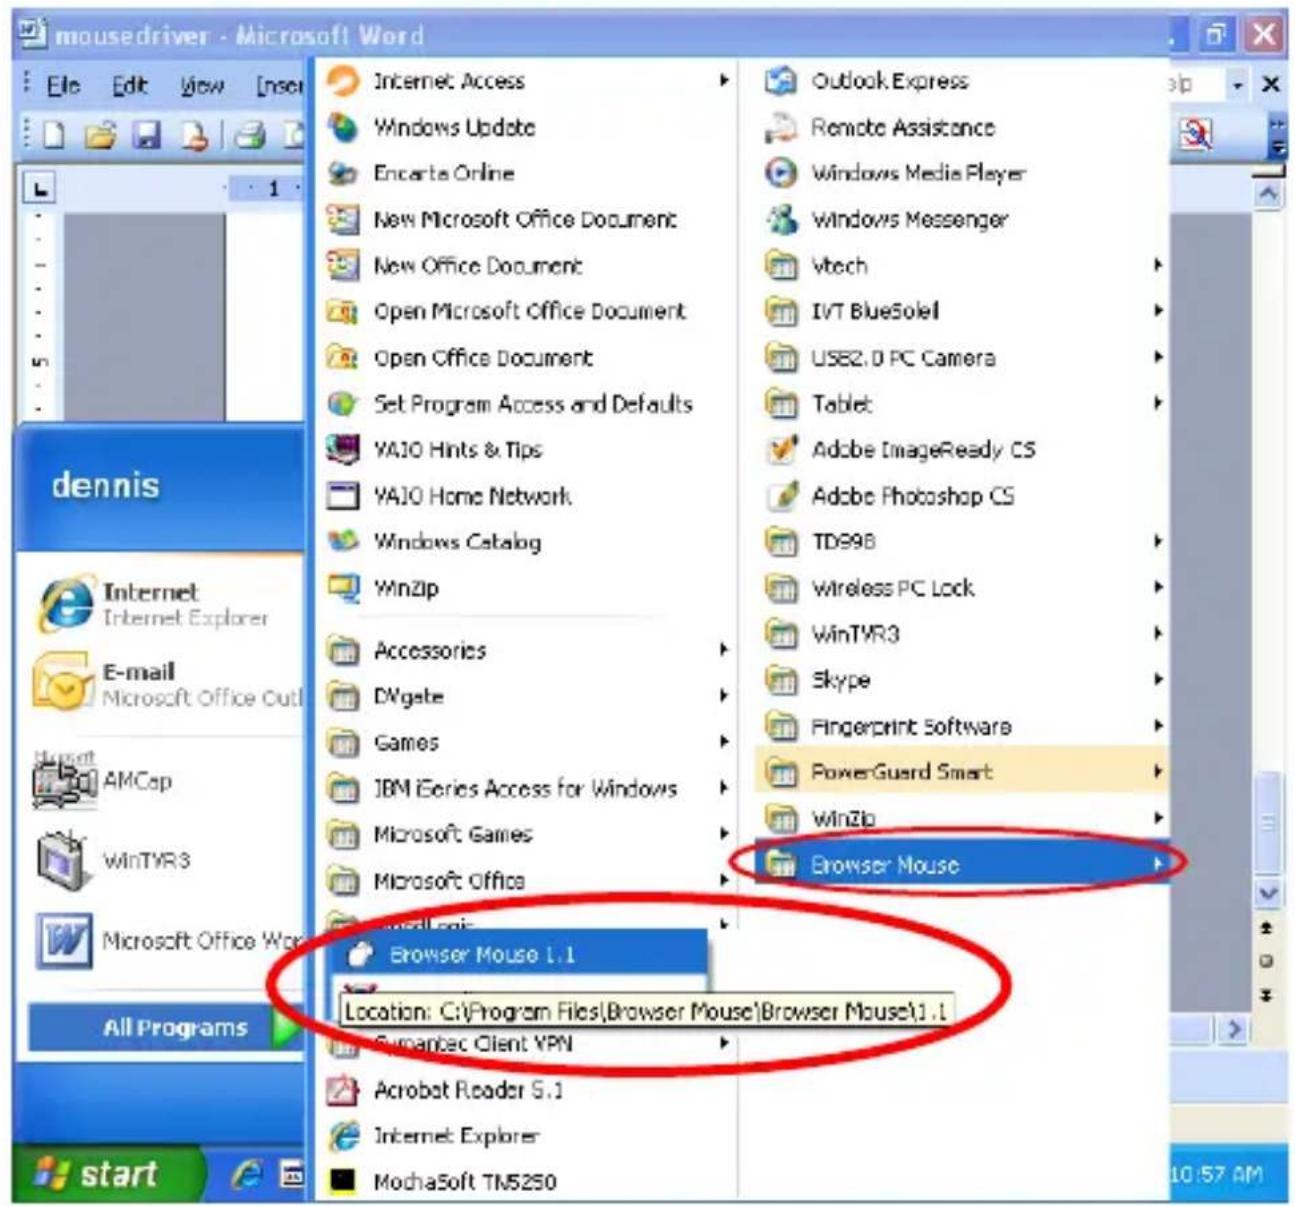Launch MochaSoft TN5250 icon
This screenshot has width=1295, height=1206.
(x=343, y=1181)
